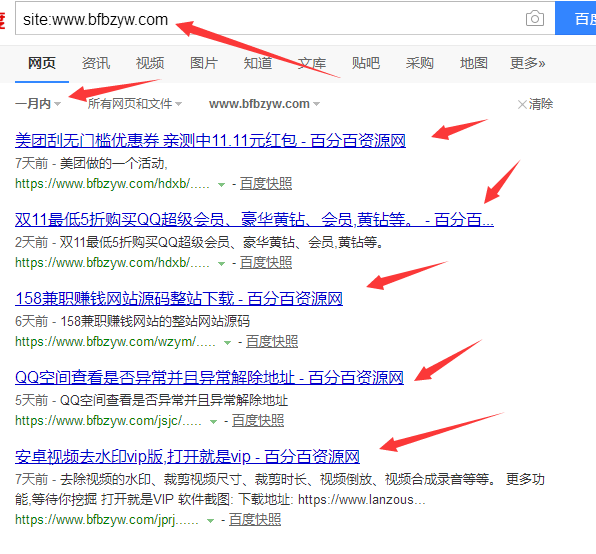
Task: Click the blue Baidu search button
Action: click(x=575, y=18)
